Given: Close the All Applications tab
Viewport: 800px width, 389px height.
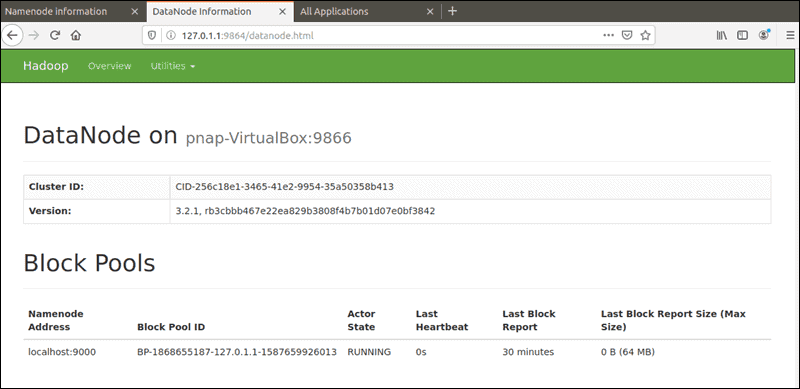Looking at the screenshot, I should 430,11.
